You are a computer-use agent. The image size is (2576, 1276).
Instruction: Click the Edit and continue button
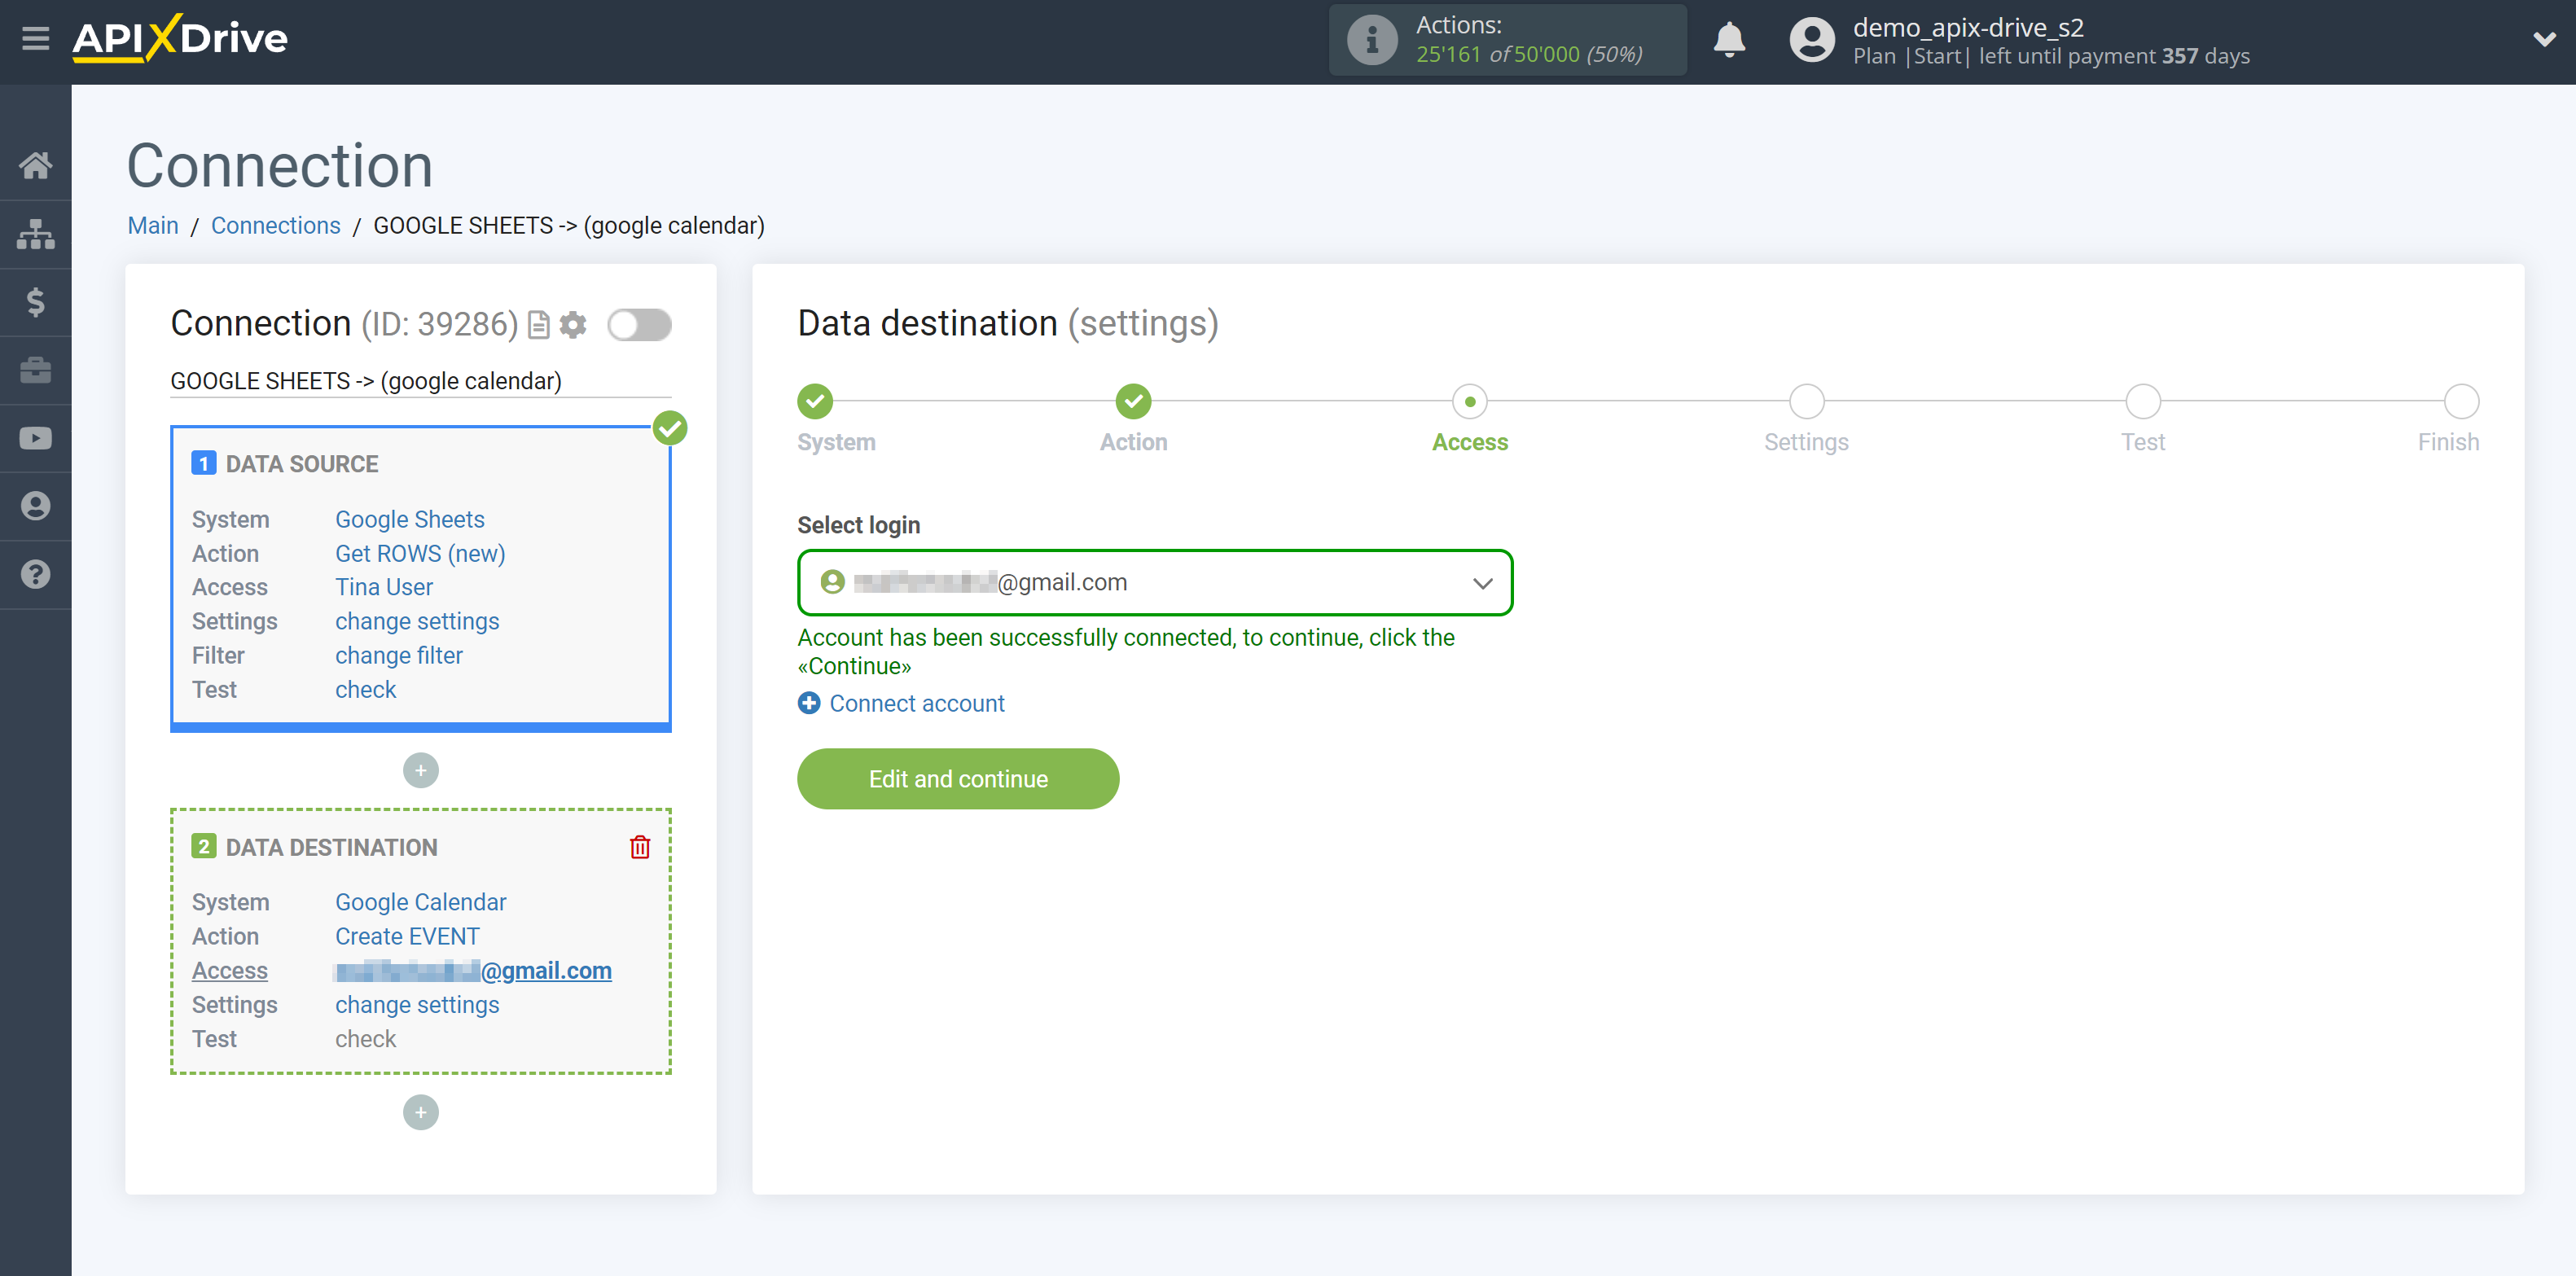click(x=958, y=778)
